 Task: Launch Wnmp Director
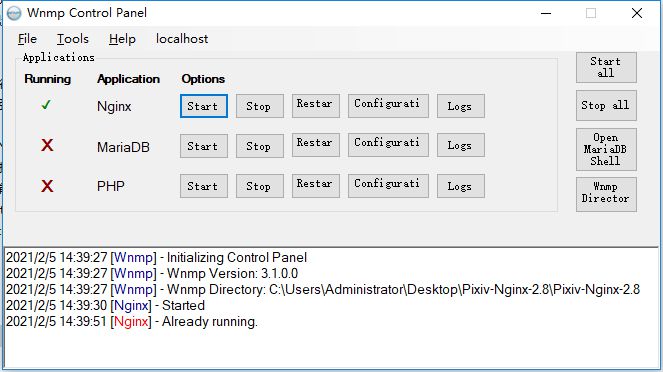pos(606,194)
